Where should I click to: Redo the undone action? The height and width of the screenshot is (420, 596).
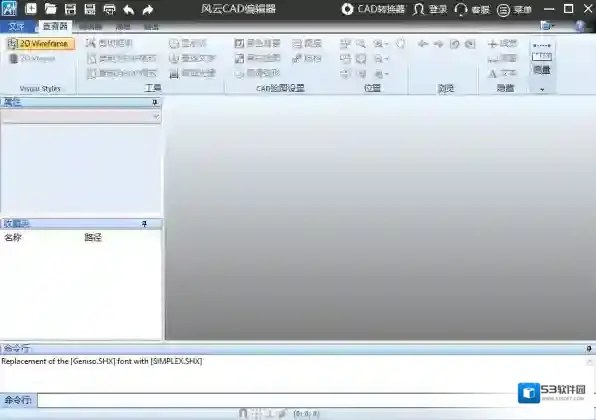(148, 9)
